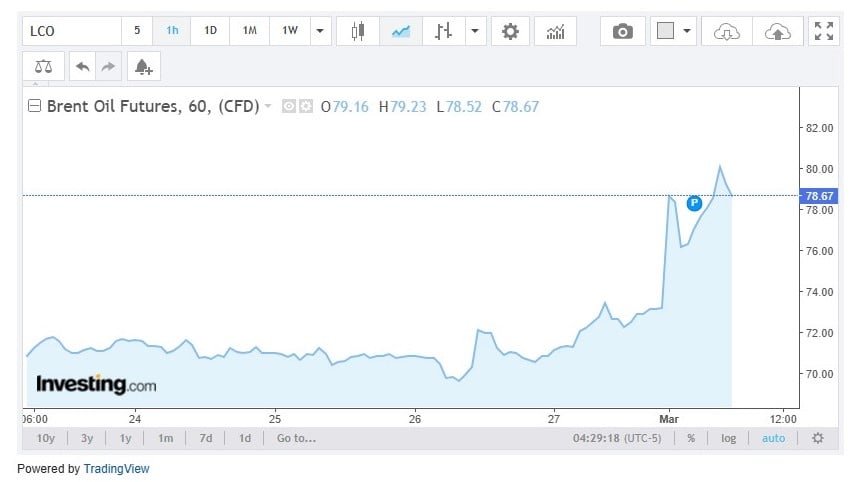Image resolution: width=852 pixels, height=482 pixels.
Task: Open chart properties gear icon
Action: click(x=510, y=31)
